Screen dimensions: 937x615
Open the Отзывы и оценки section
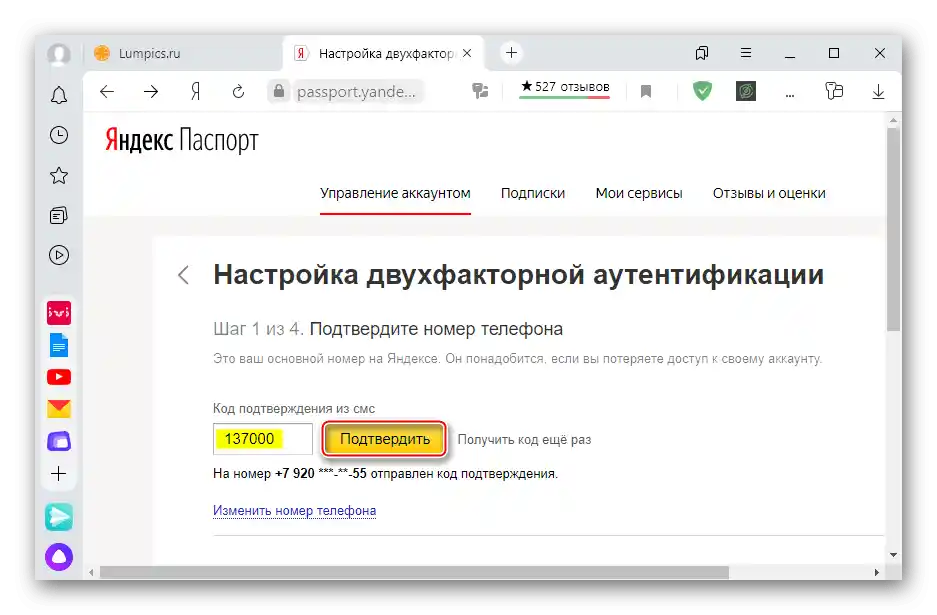pos(769,193)
